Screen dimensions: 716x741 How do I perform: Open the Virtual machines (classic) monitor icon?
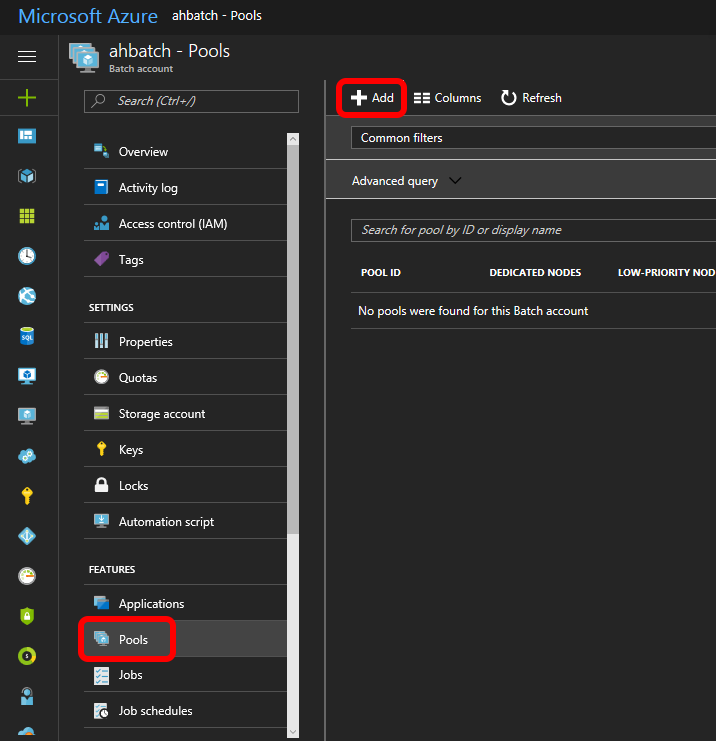(x=27, y=416)
